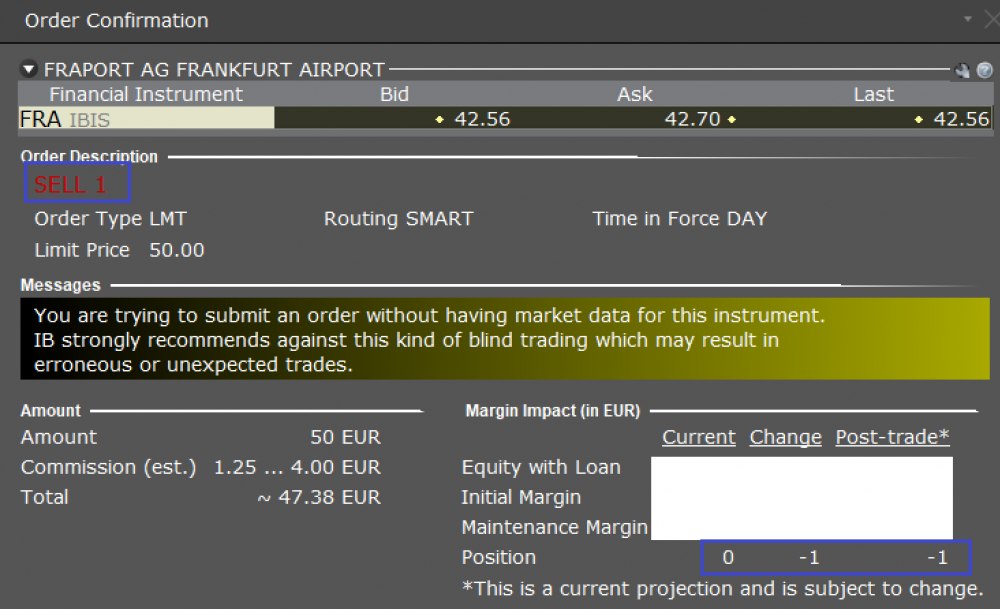Click the Post-trade* column header link
The width and height of the screenshot is (1000, 609).
[892, 437]
